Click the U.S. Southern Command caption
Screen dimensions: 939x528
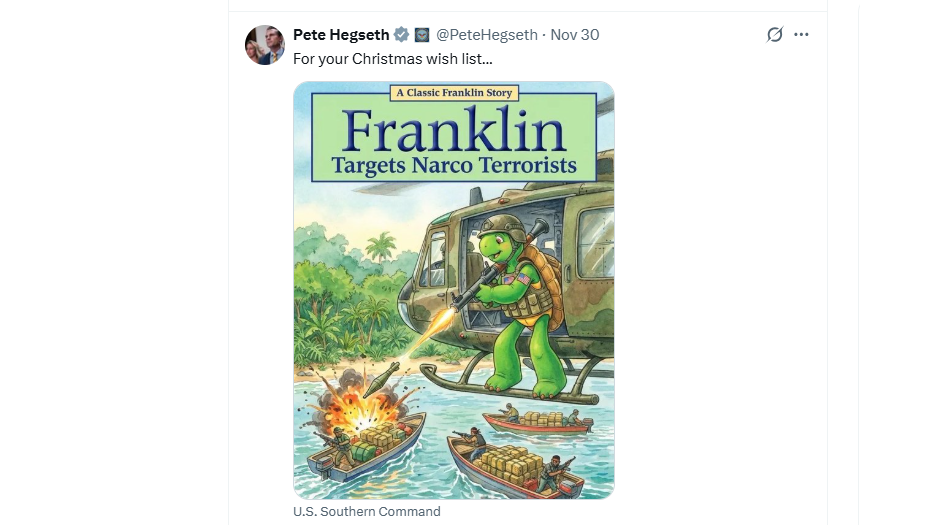click(366, 512)
